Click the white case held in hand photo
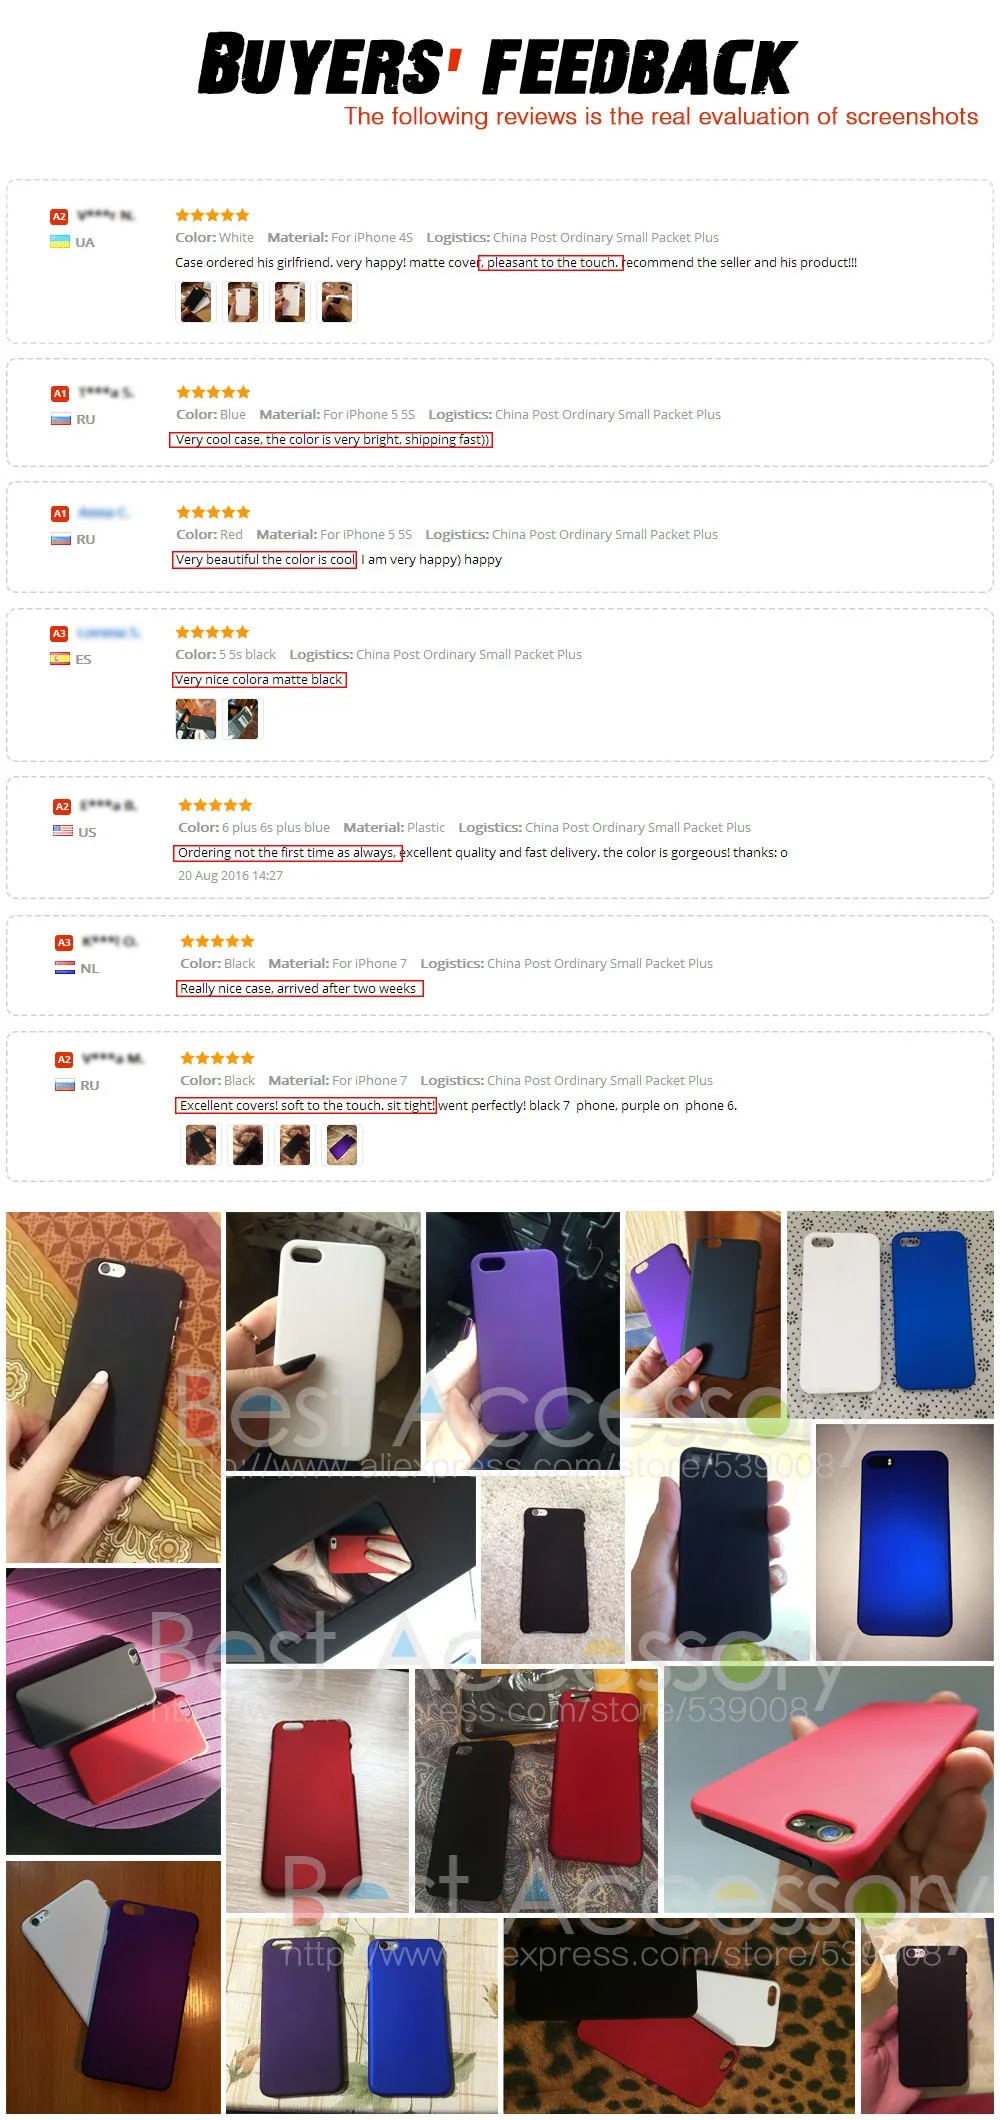The width and height of the screenshot is (1000, 2120). pyautogui.click(x=323, y=1337)
